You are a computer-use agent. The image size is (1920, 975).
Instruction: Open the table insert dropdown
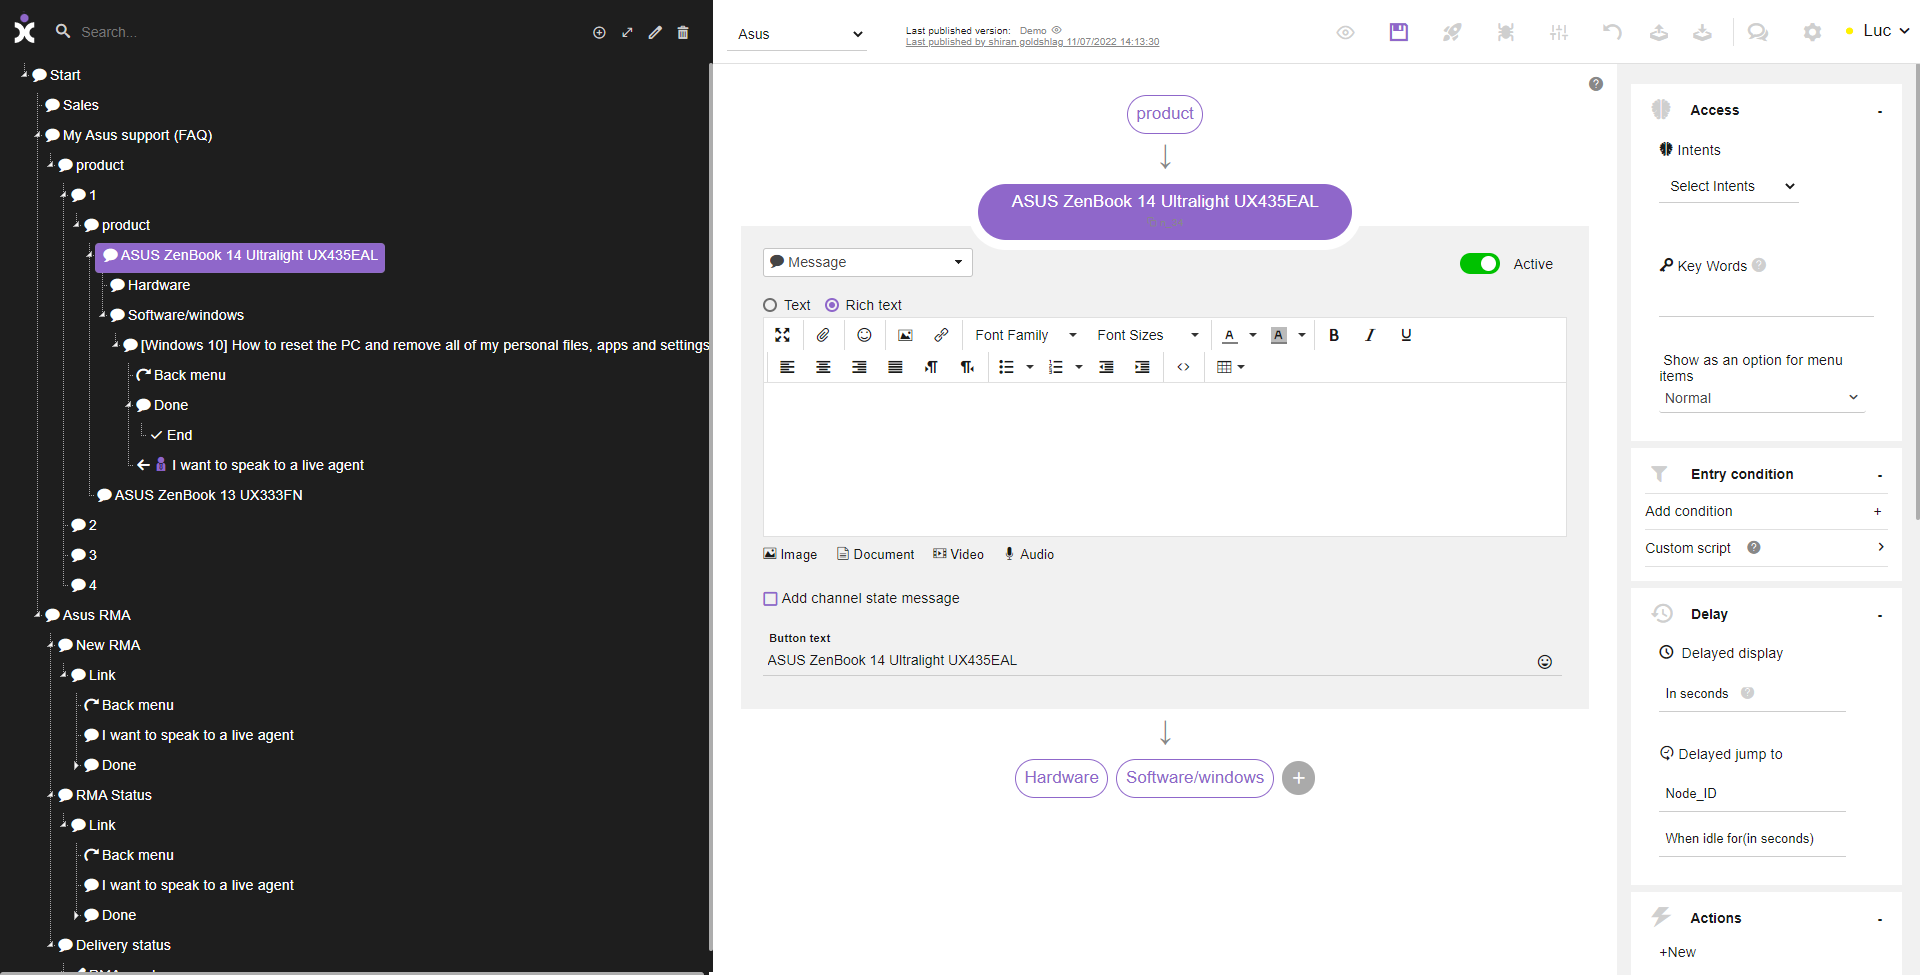[x=1230, y=367]
